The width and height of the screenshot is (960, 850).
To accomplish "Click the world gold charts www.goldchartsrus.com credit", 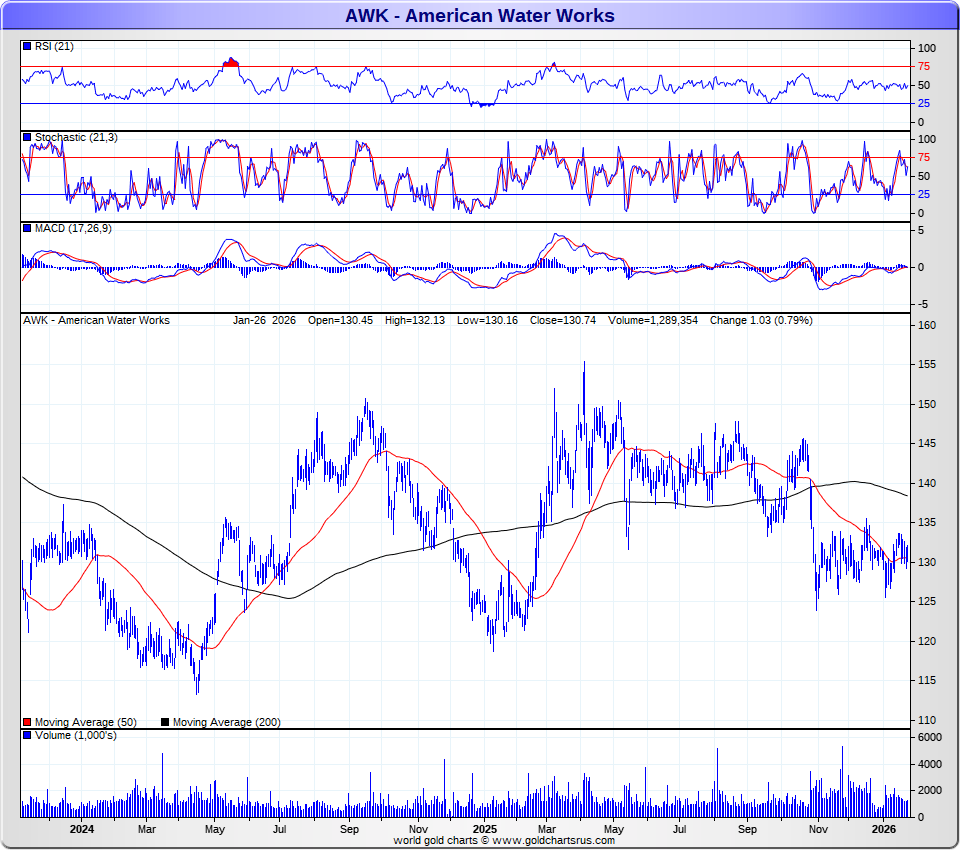I will pos(504,840).
